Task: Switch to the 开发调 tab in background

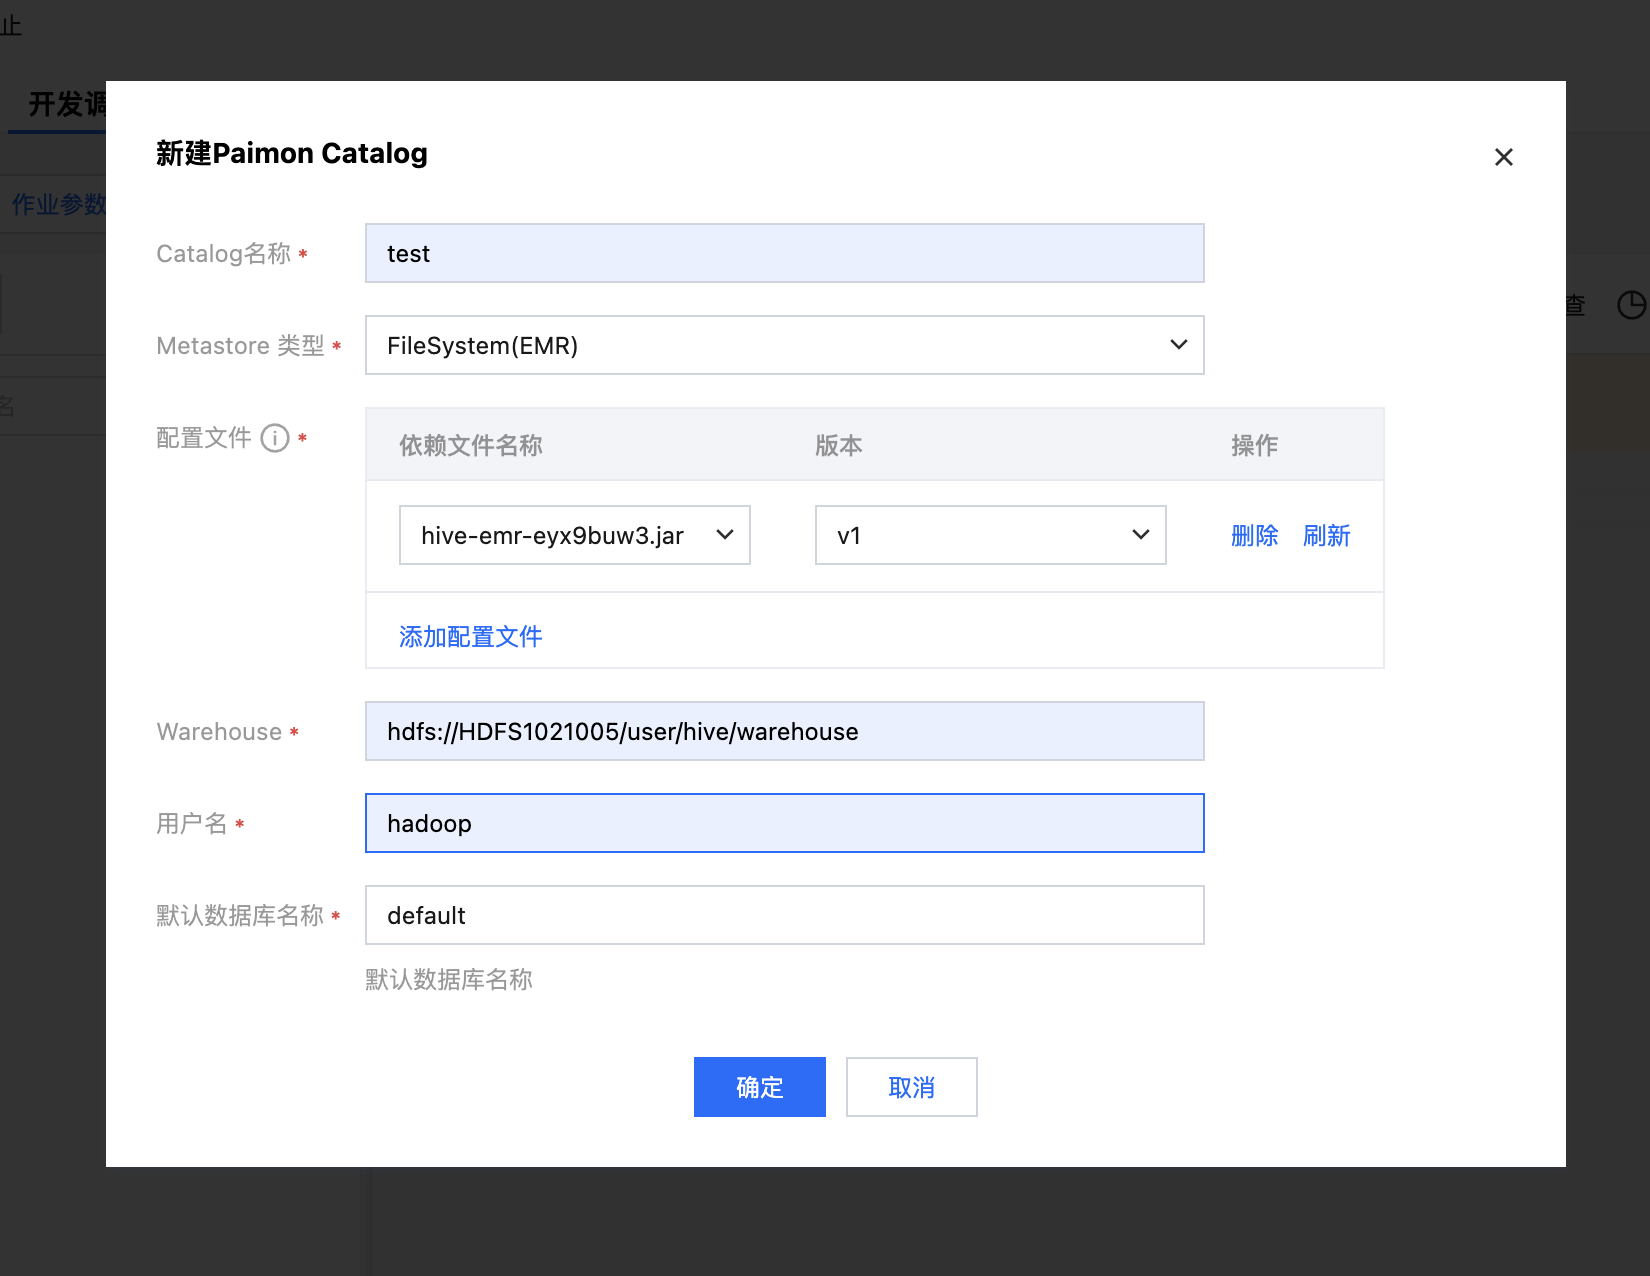Action: 66,104
